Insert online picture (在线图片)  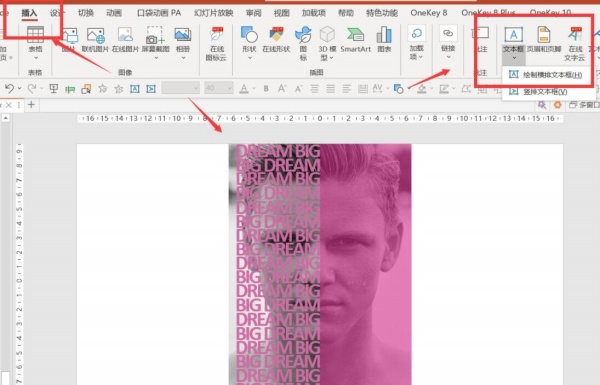coord(125,40)
